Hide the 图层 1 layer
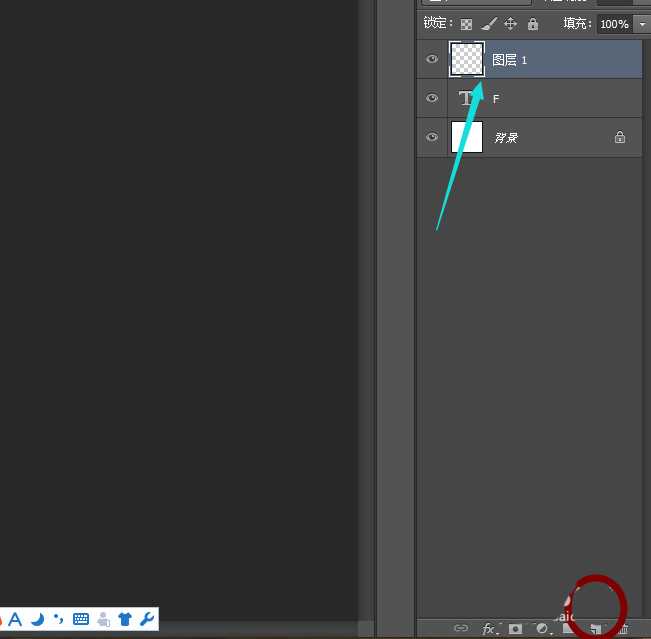Screen dimensions: 651x639 point(432,60)
